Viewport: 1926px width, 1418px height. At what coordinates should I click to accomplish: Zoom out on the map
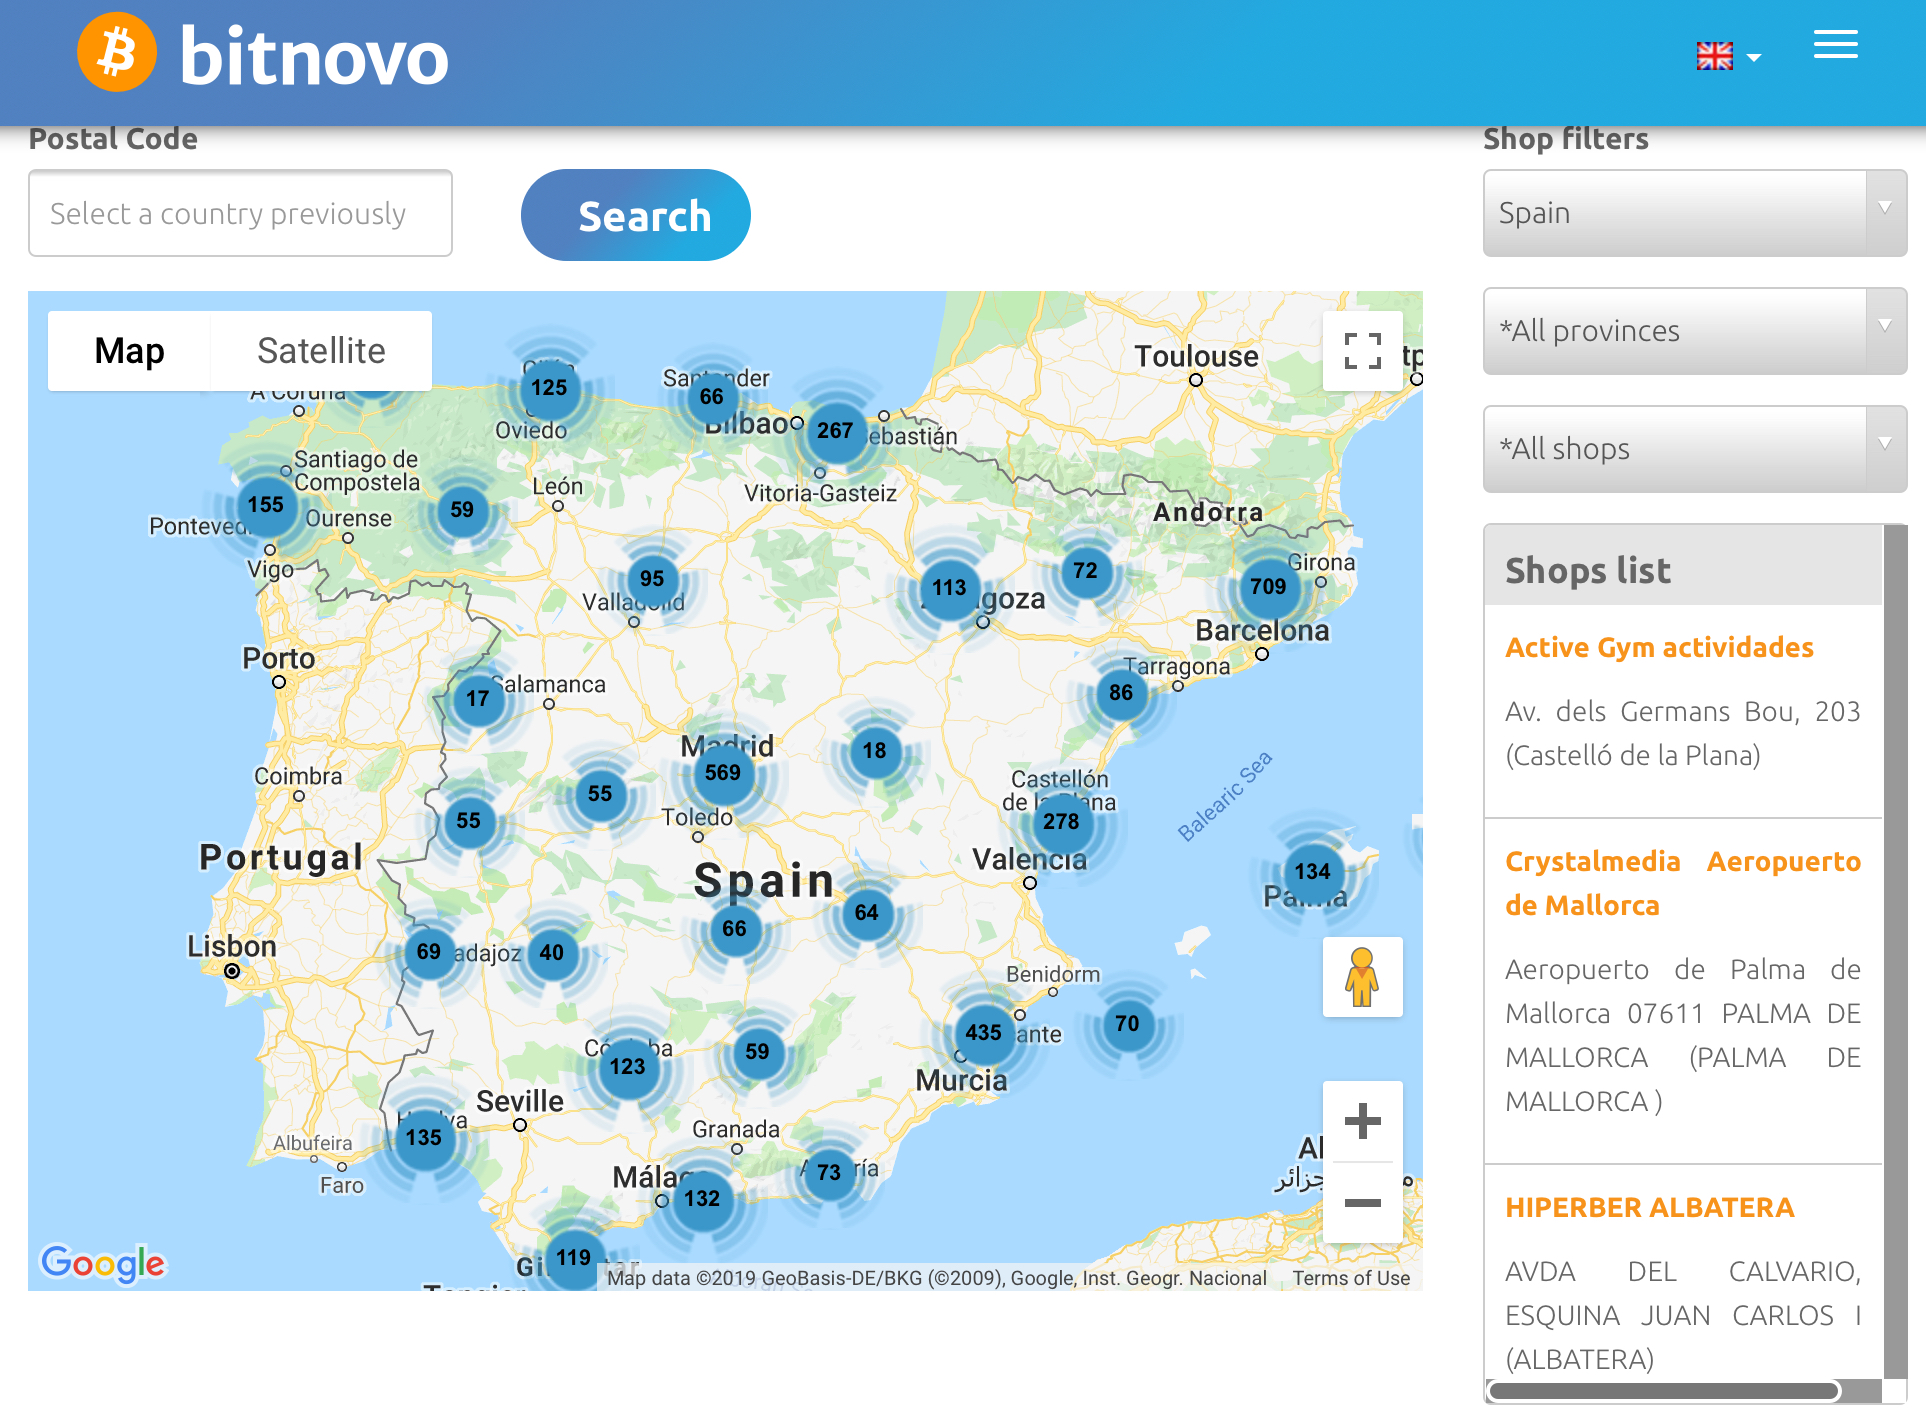1362,1203
